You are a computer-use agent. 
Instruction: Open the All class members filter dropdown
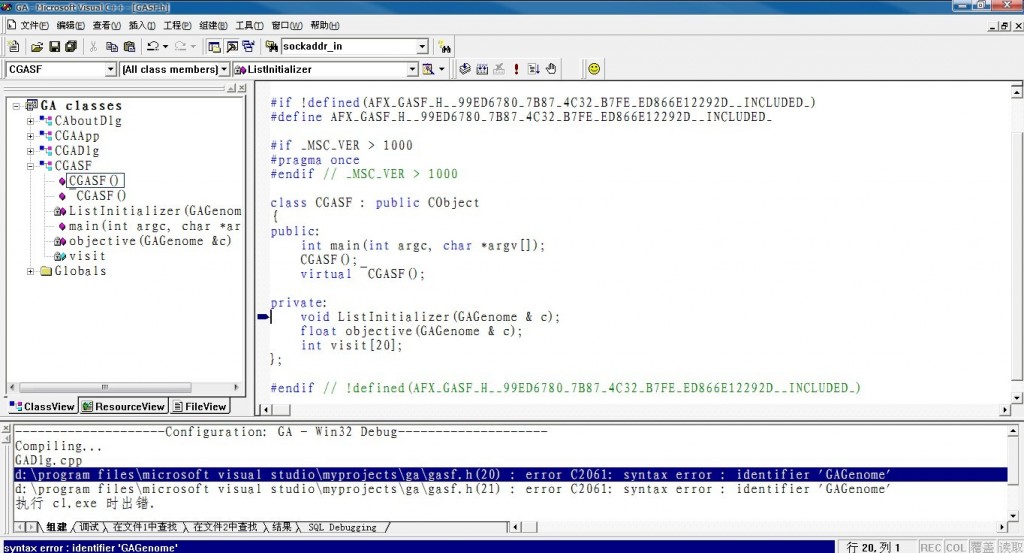coord(224,69)
